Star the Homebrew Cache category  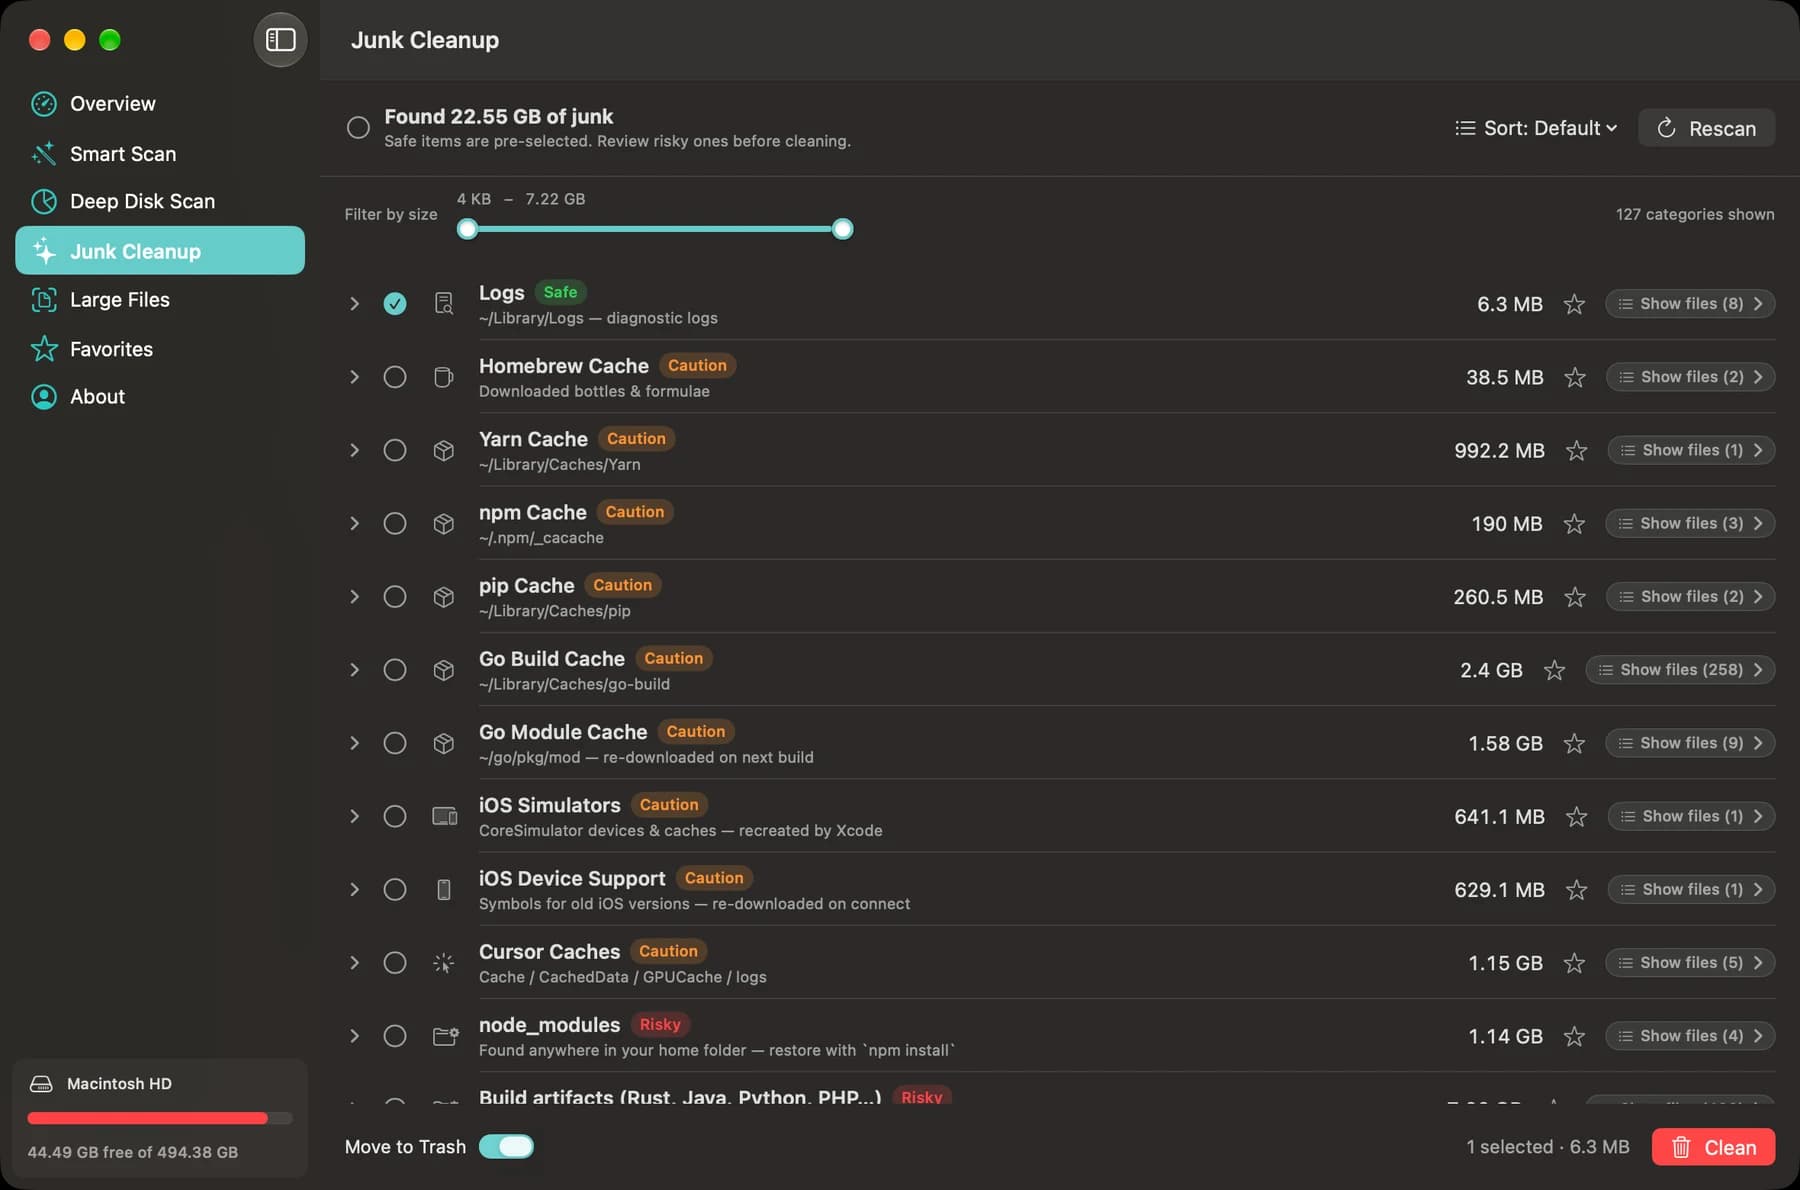(1575, 377)
